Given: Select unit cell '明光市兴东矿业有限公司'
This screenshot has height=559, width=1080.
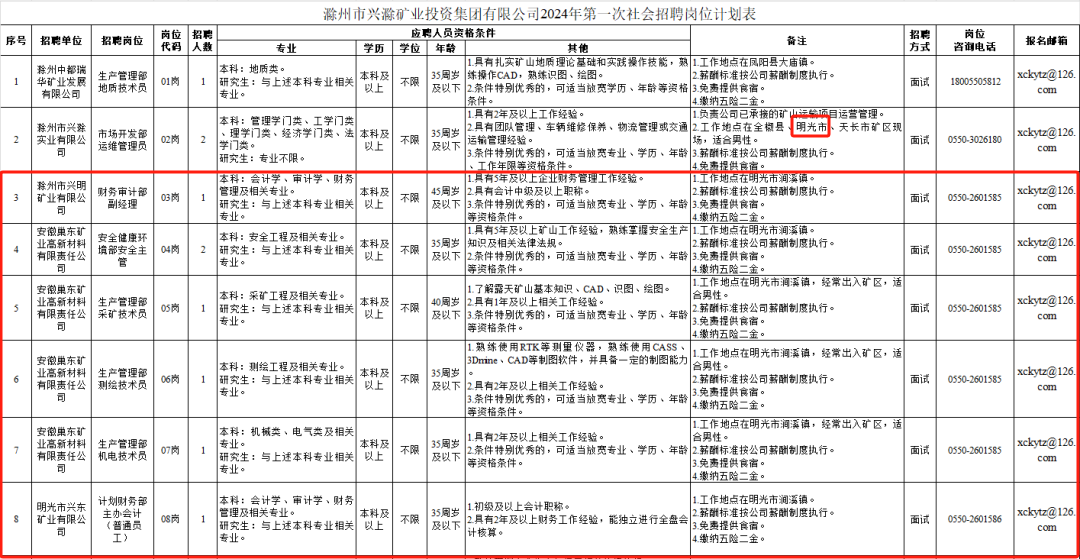Looking at the screenshot, I should pos(61,520).
